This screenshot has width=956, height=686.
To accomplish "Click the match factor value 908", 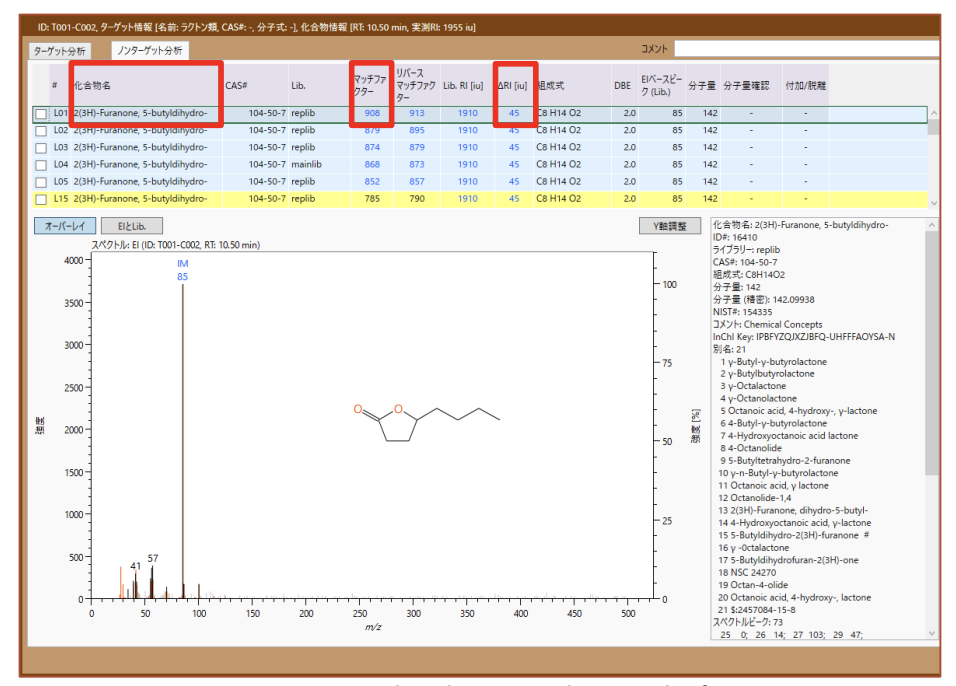I will (372, 114).
